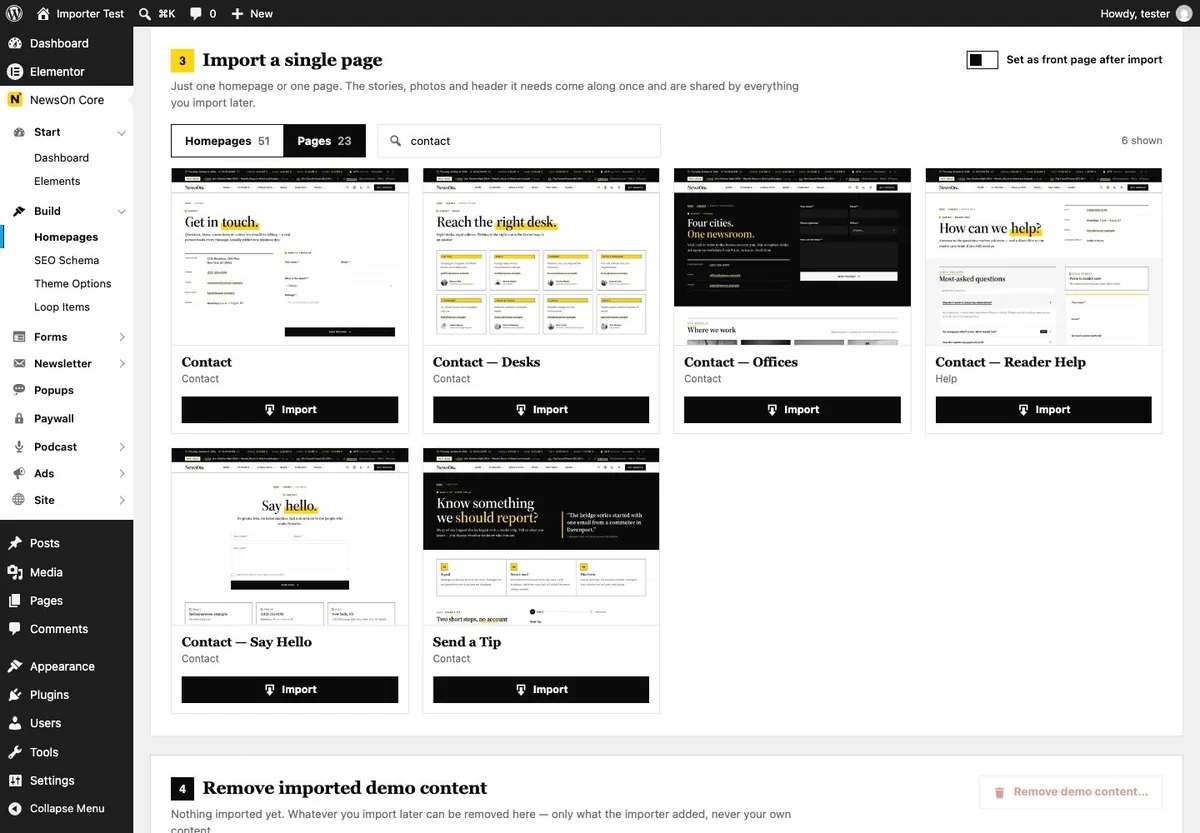
Task: Click the Settings sliders icon
Action: [x=15, y=781]
